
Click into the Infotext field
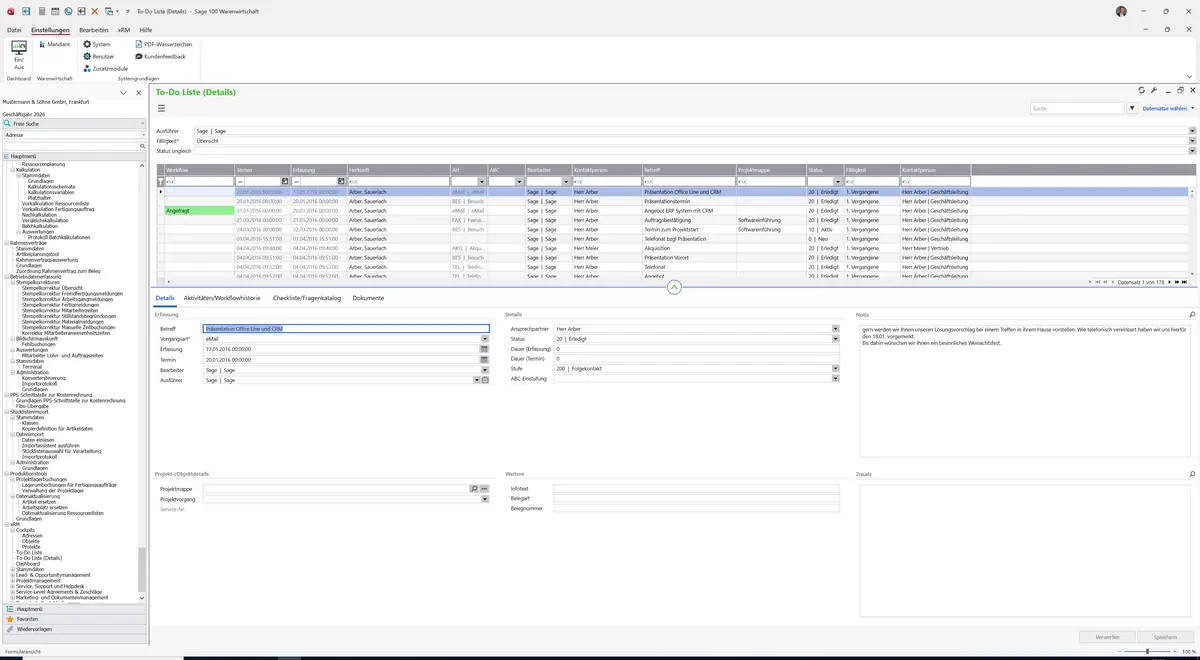(x=696, y=489)
